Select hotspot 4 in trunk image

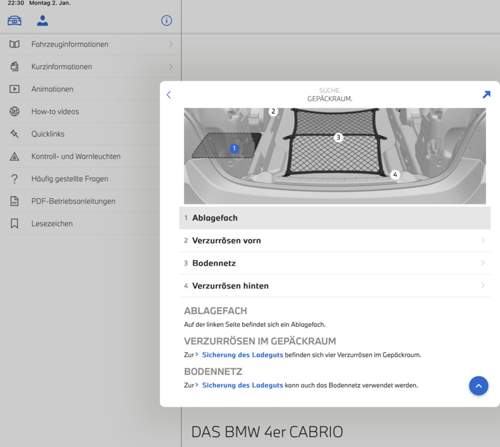tap(395, 174)
